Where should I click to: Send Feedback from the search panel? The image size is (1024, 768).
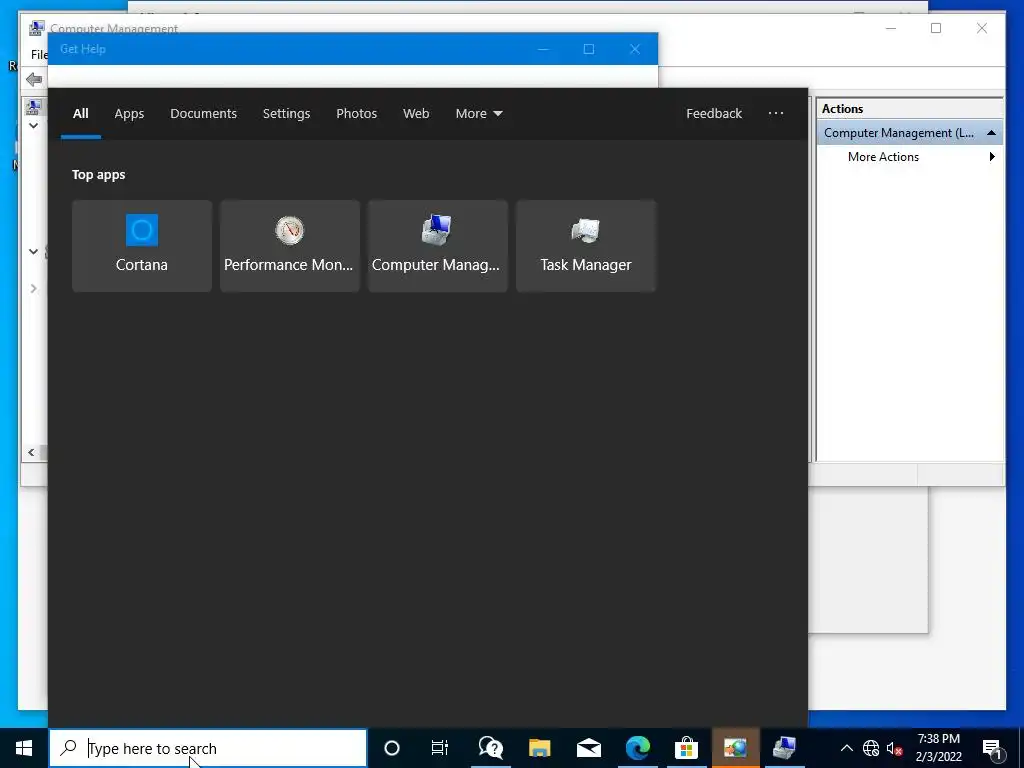coord(714,114)
